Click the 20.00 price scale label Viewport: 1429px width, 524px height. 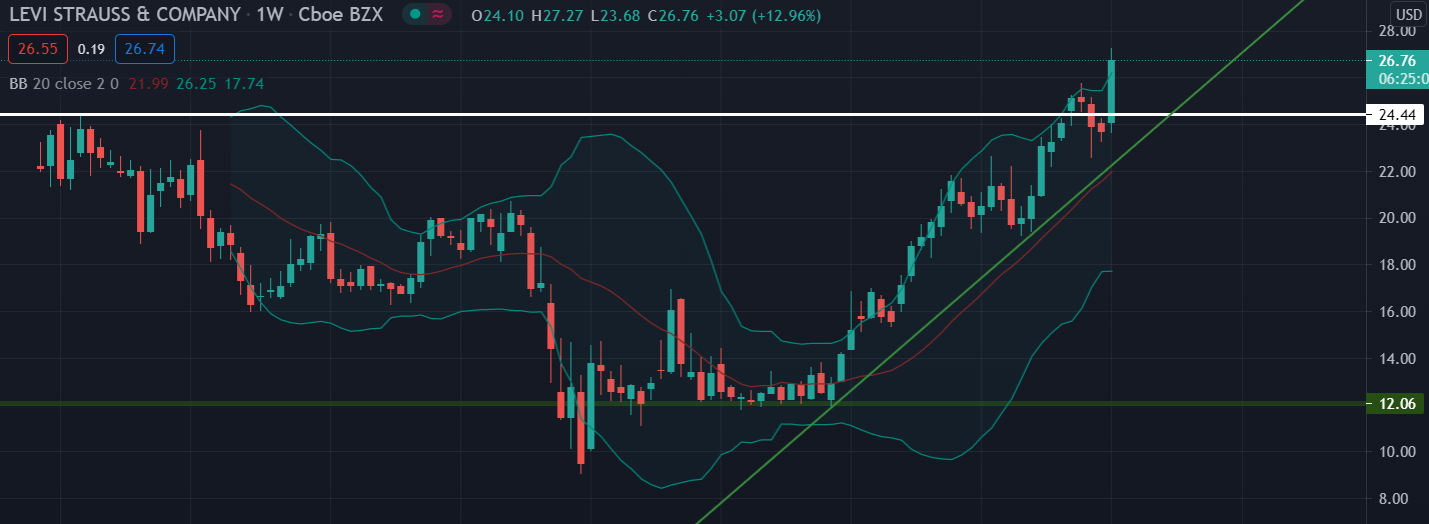(1396, 218)
